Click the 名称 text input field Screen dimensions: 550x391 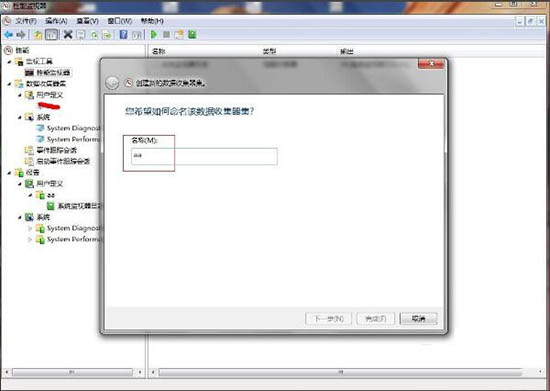204,156
